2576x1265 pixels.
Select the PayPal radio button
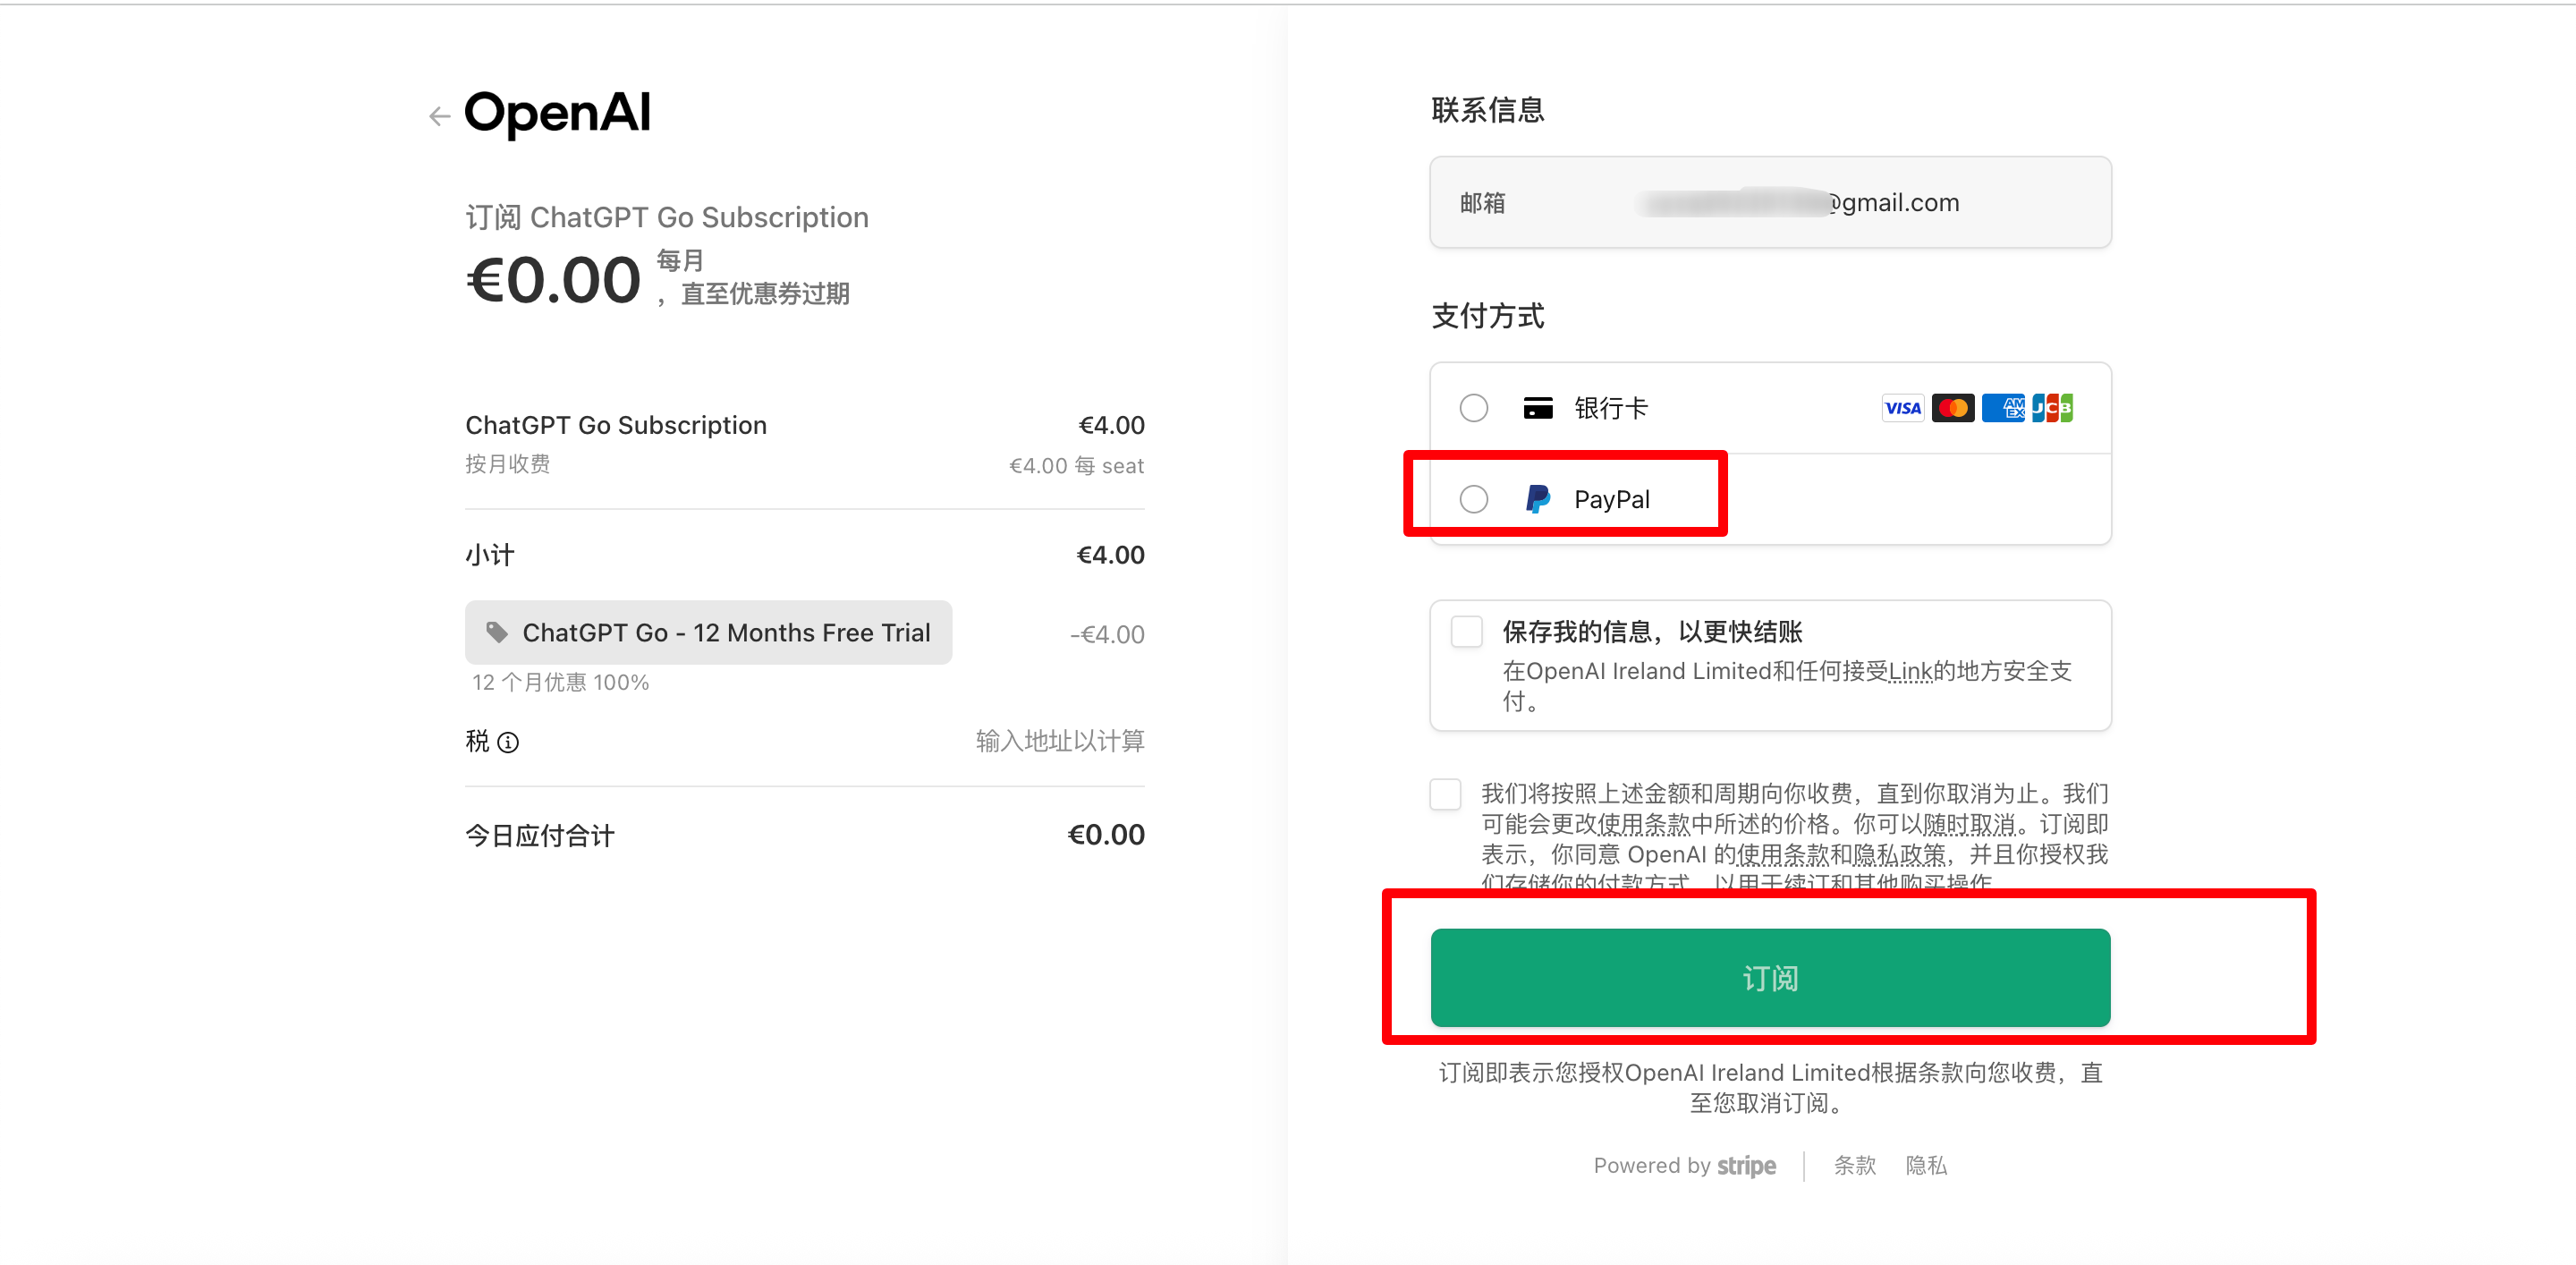pyautogui.click(x=1474, y=499)
